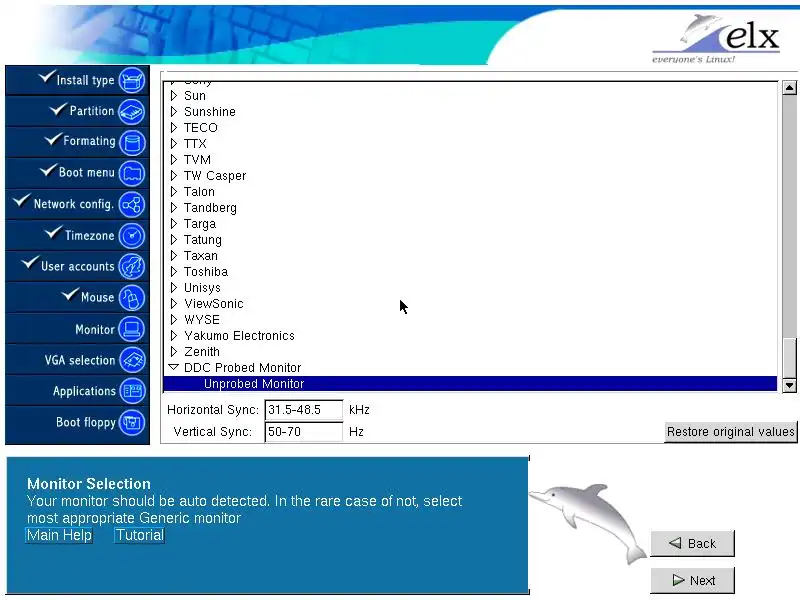Image resolution: width=800 pixels, height=600 pixels.
Task: Expand the WYSE tree node
Action: point(174,319)
